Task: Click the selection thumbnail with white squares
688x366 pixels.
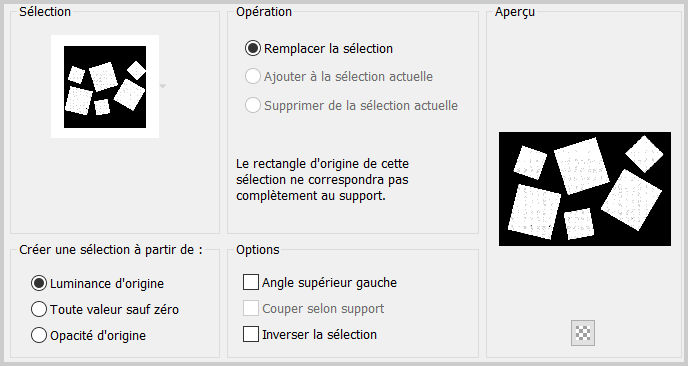Action: click(x=105, y=86)
